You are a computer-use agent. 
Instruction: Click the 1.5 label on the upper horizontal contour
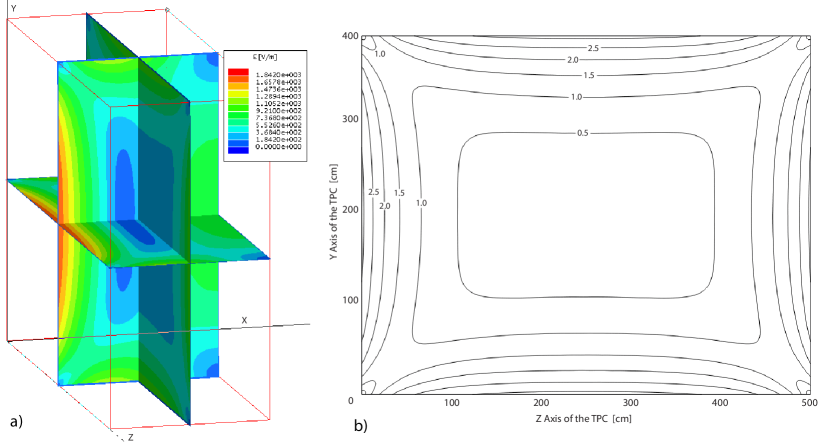tap(589, 75)
